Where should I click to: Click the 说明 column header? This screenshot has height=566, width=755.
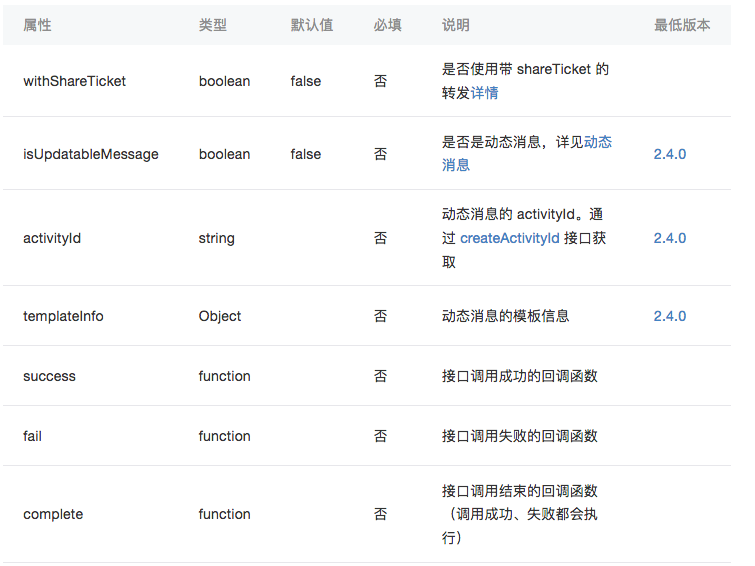[456, 25]
